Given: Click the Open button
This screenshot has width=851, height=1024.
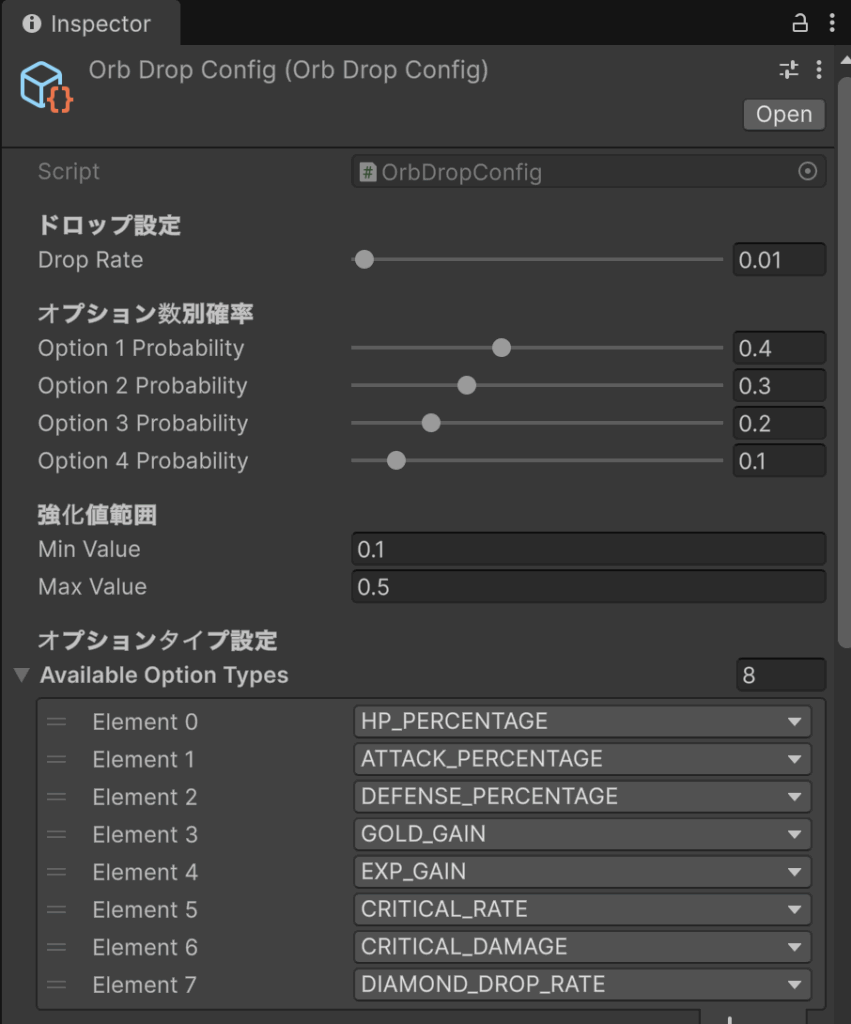Looking at the screenshot, I should pos(784,115).
